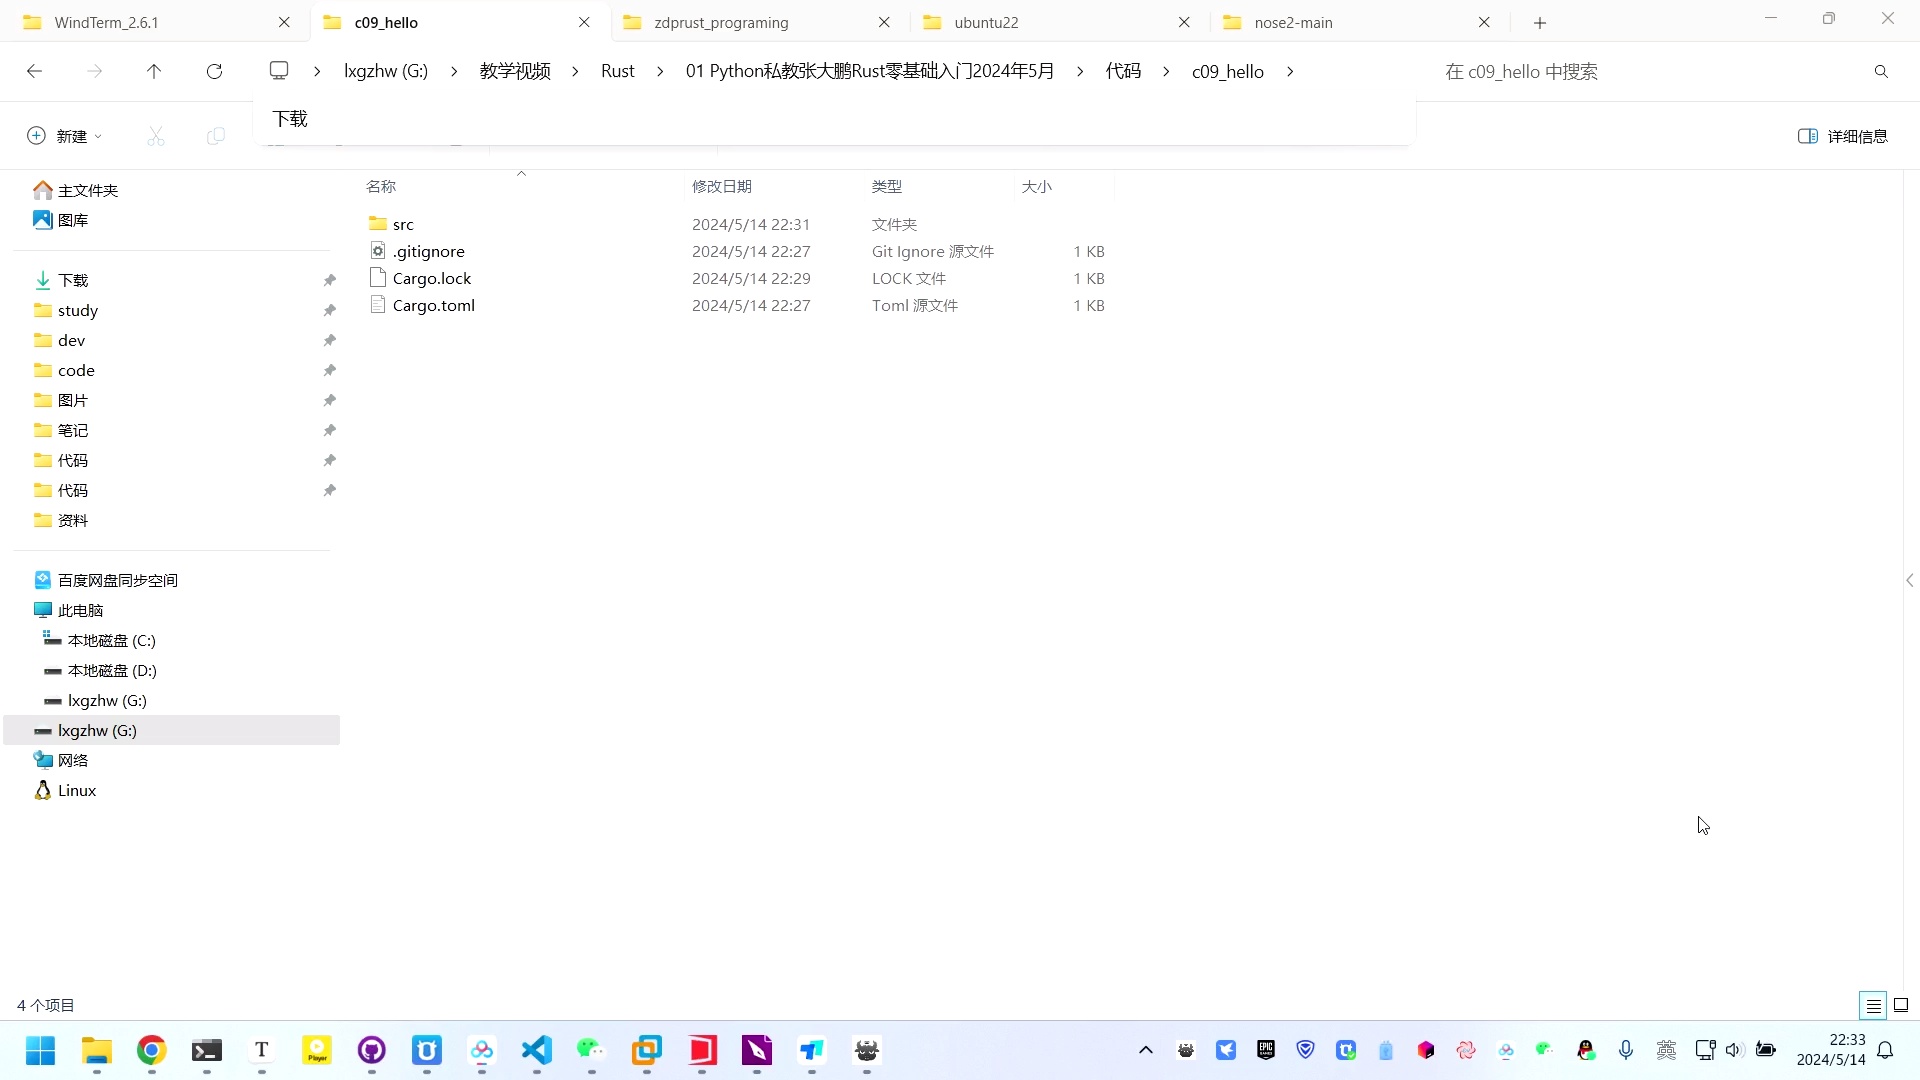Image resolution: width=1920 pixels, height=1080 pixels.
Task: Adjust system volume from the taskbar
Action: click(x=1735, y=1050)
